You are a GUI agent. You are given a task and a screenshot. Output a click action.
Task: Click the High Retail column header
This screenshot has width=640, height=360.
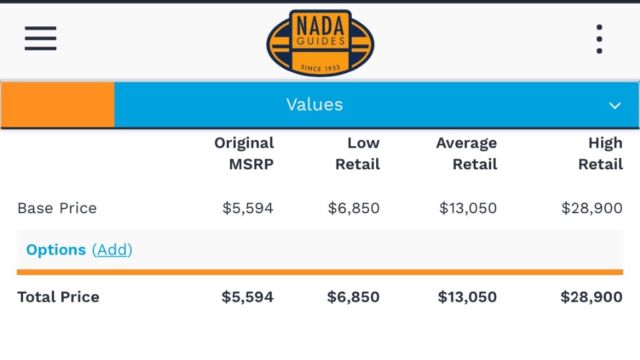(600, 153)
